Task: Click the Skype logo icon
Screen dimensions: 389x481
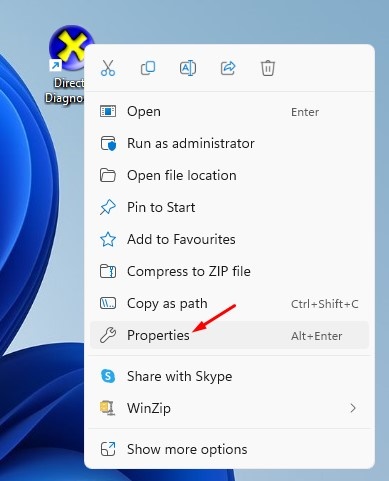Action: [108, 376]
